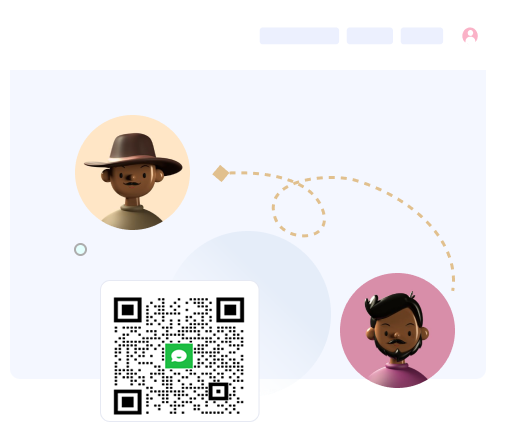Click the widest placeholder bar in header
524x422 pixels.
[299, 36]
